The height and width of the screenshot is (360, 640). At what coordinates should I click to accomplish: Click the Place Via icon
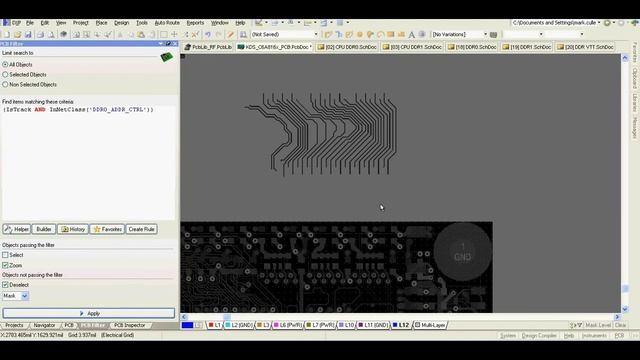click(x=370, y=35)
